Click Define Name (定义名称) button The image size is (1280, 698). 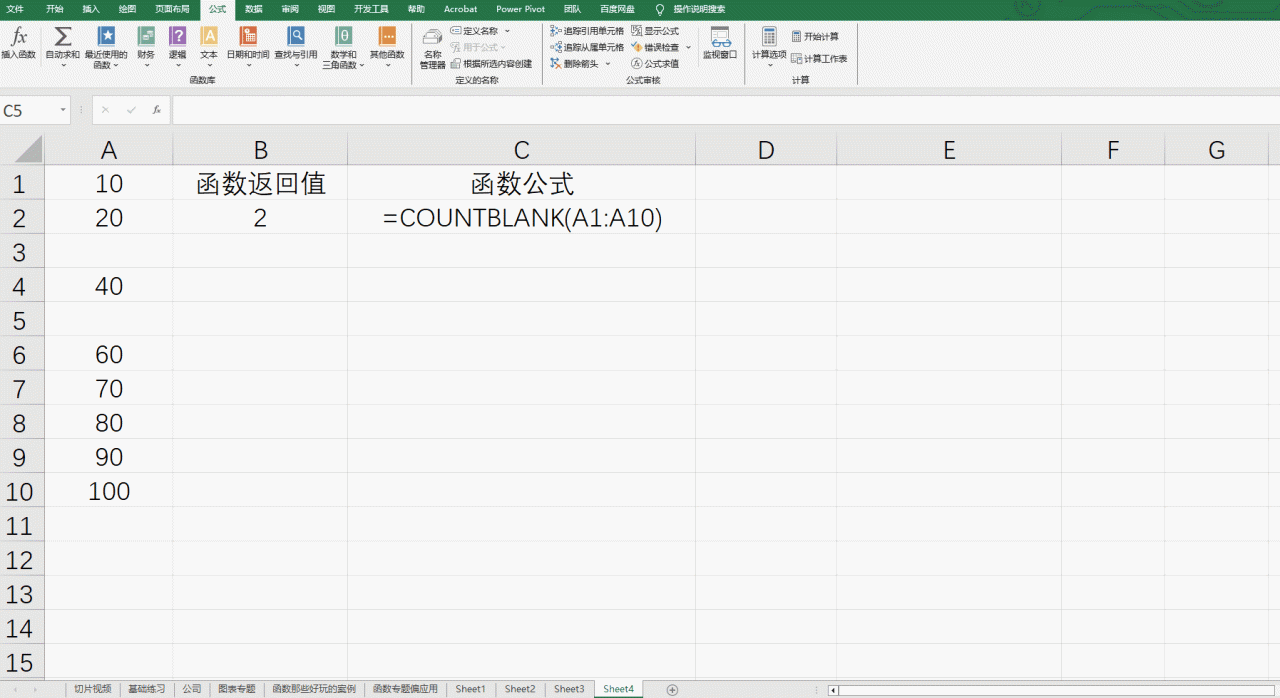point(474,31)
